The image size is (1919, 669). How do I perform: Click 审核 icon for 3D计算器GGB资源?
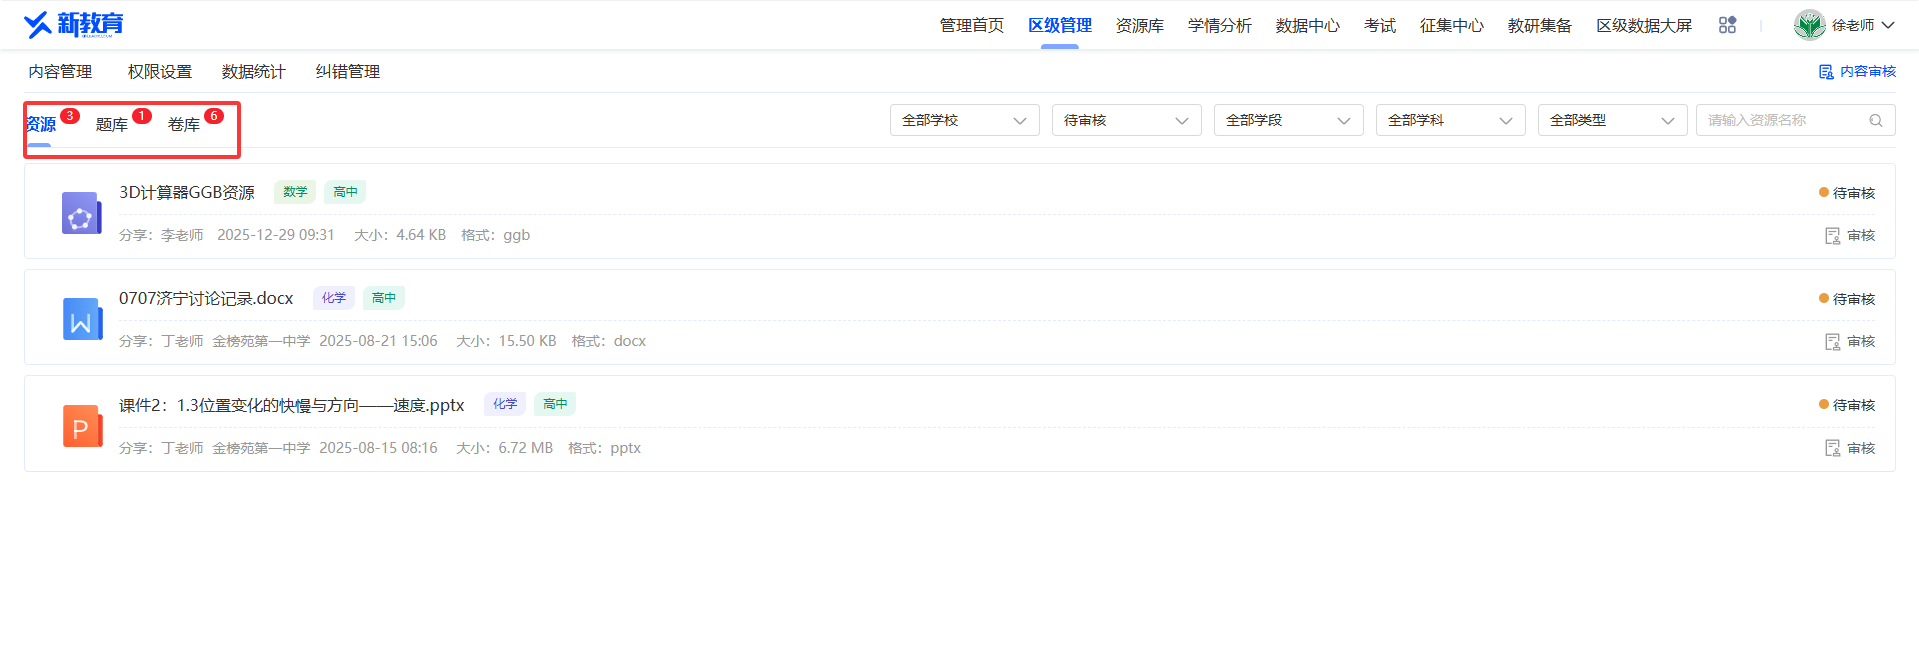tap(1832, 236)
